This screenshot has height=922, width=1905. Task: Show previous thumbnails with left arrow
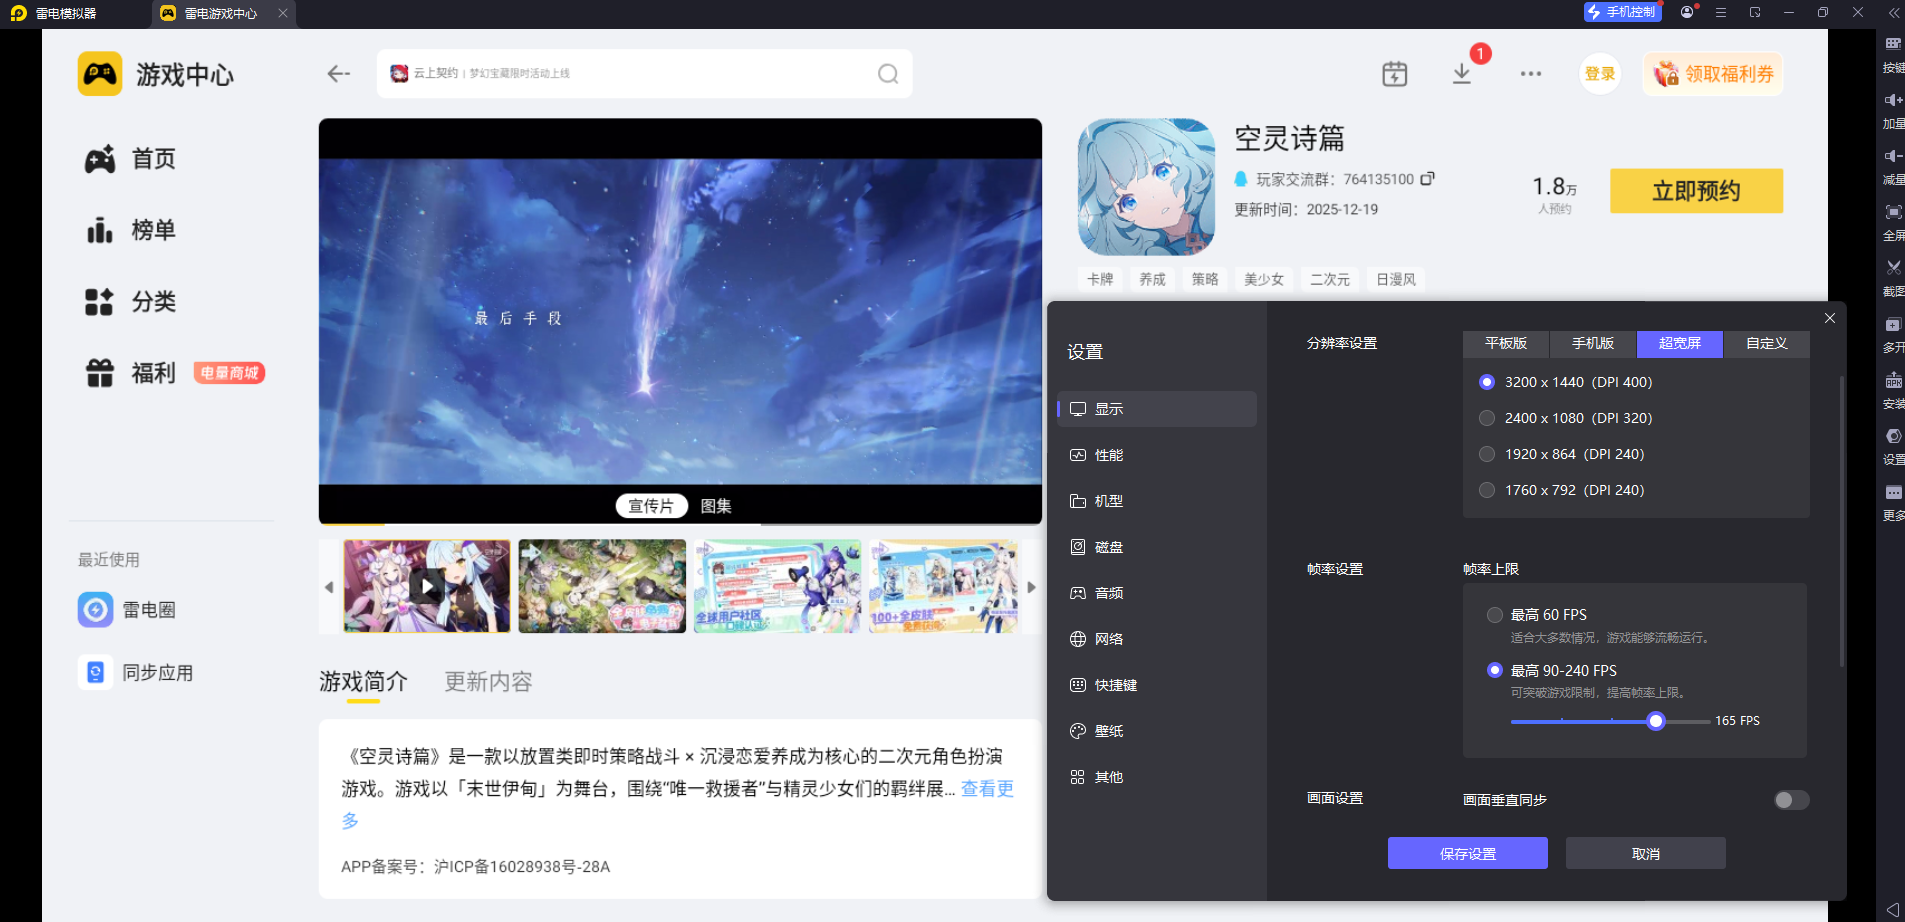click(x=329, y=587)
